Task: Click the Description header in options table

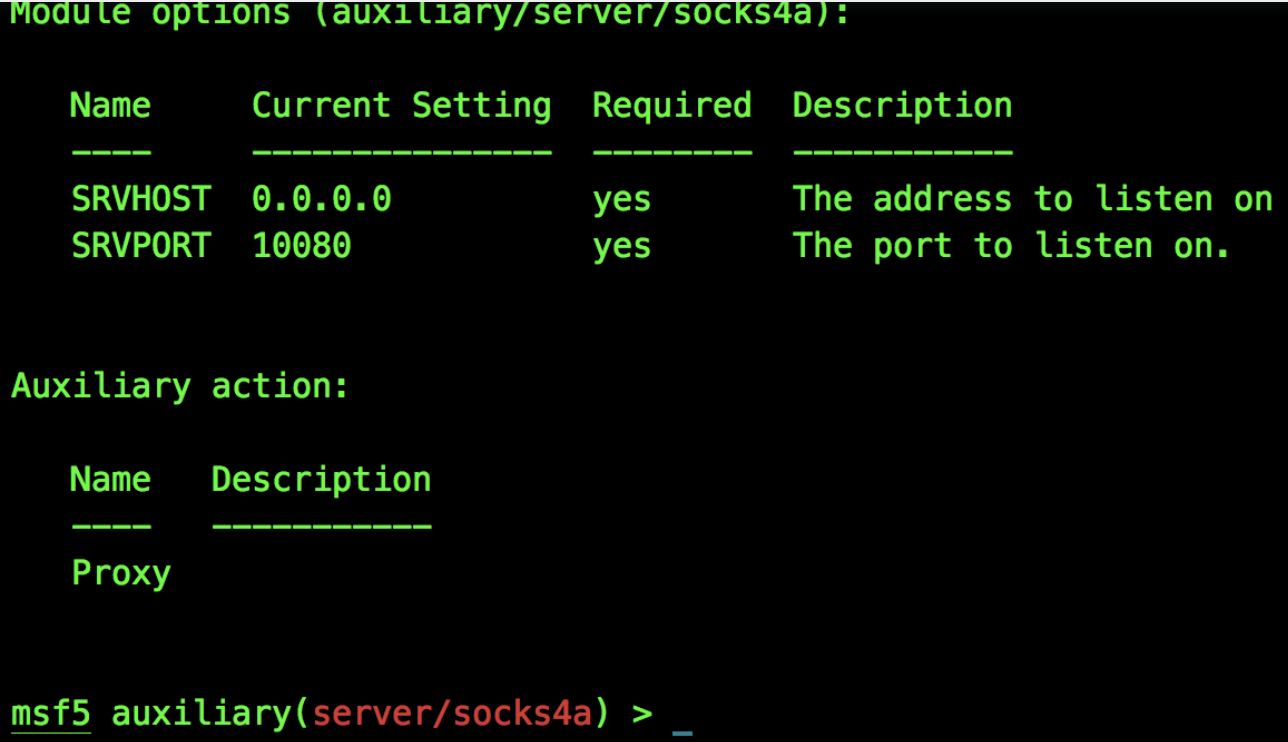Action: click(902, 106)
